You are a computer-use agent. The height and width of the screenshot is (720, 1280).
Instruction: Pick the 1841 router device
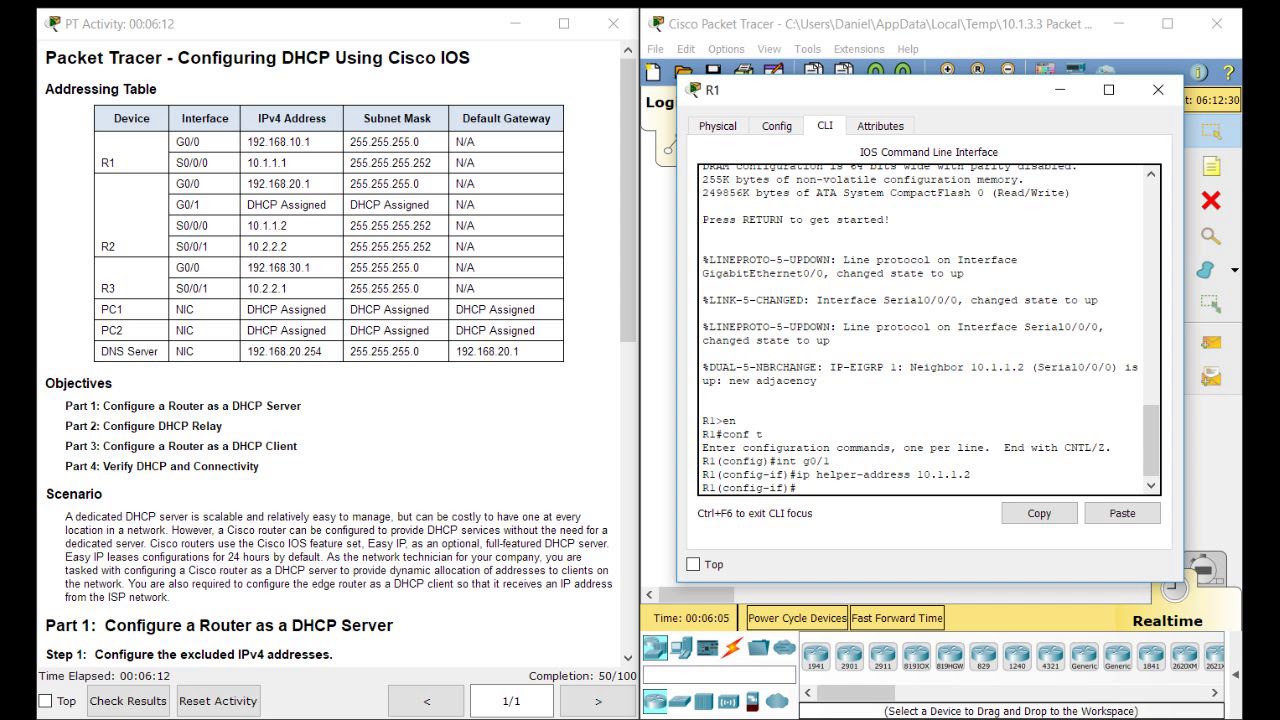point(1151,656)
